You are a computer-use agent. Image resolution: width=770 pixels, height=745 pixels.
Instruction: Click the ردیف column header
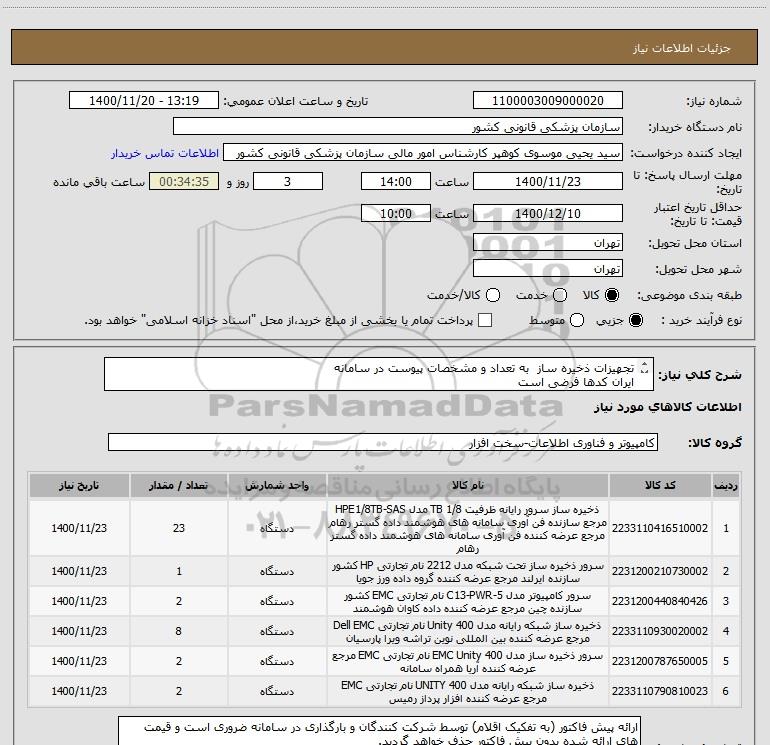(x=726, y=486)
